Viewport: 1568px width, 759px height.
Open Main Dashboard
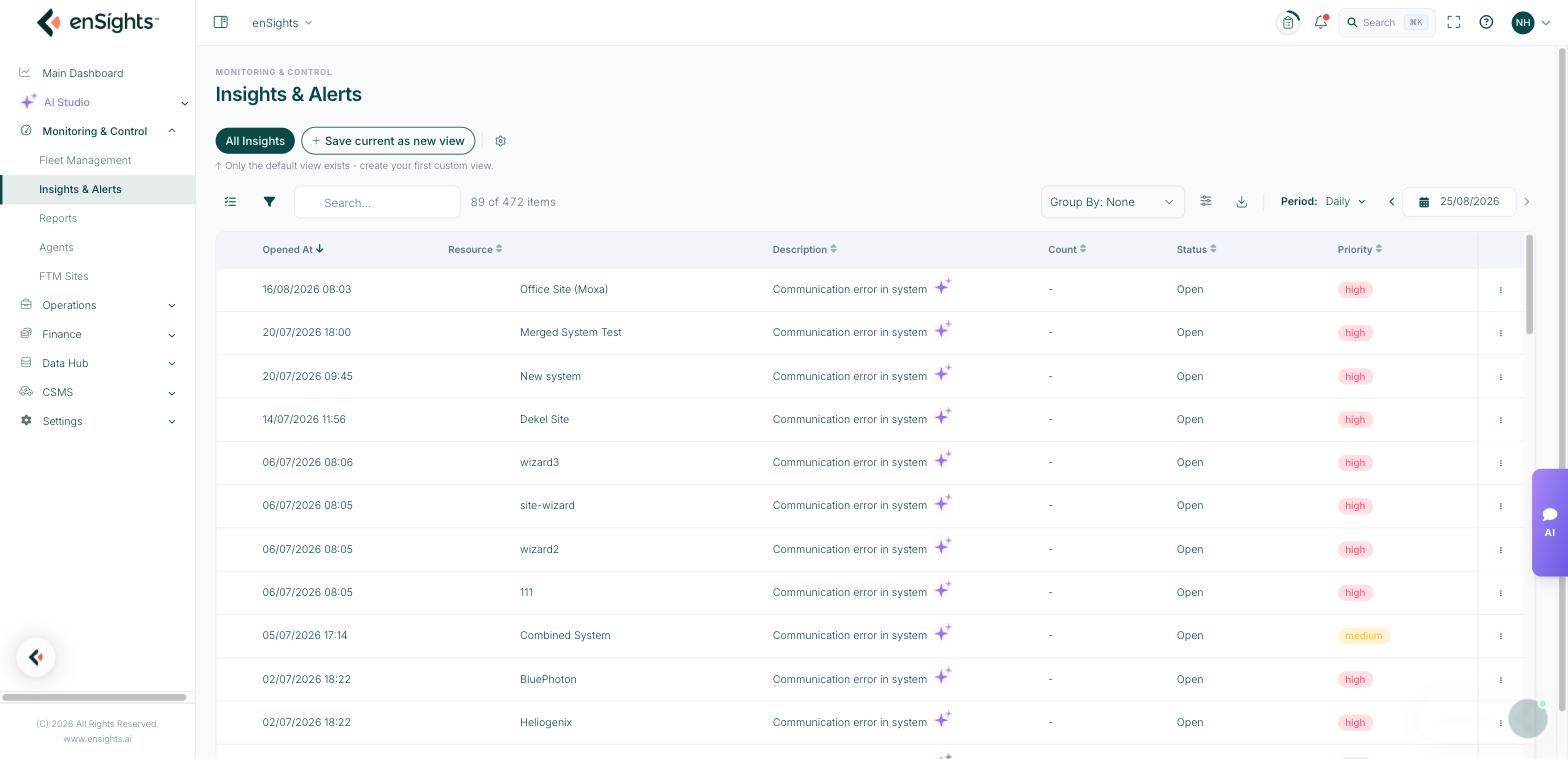point(83,73)
